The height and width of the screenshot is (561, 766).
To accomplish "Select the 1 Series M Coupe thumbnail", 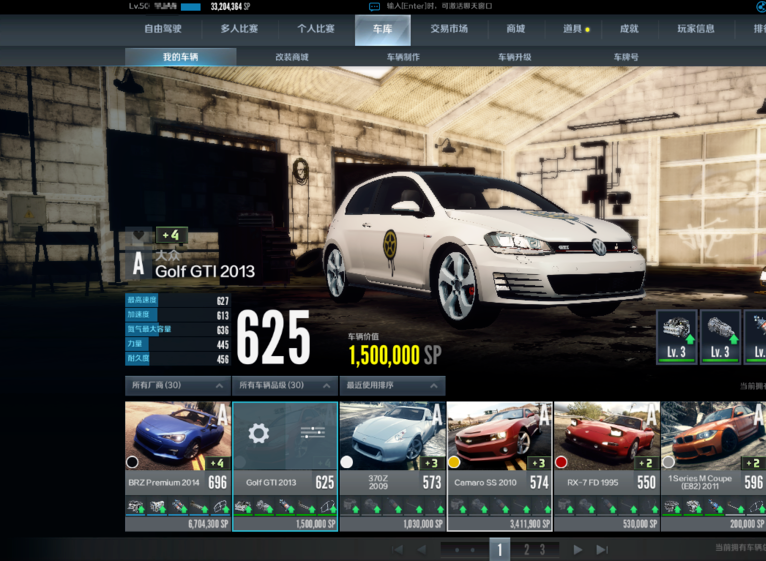I will (x=713, y=436).
